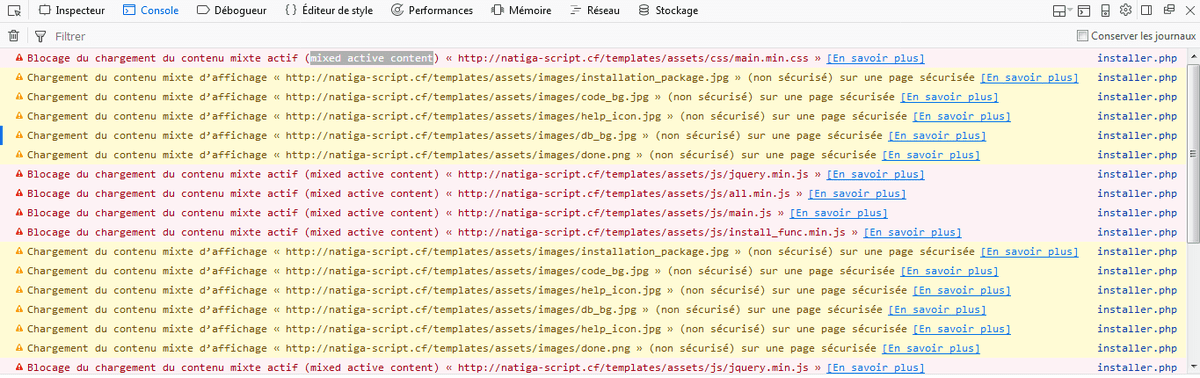Screen dimensions: 1200x378
Task: Click highlighted text 'mixed active content'
Action: tap(371, 58)
